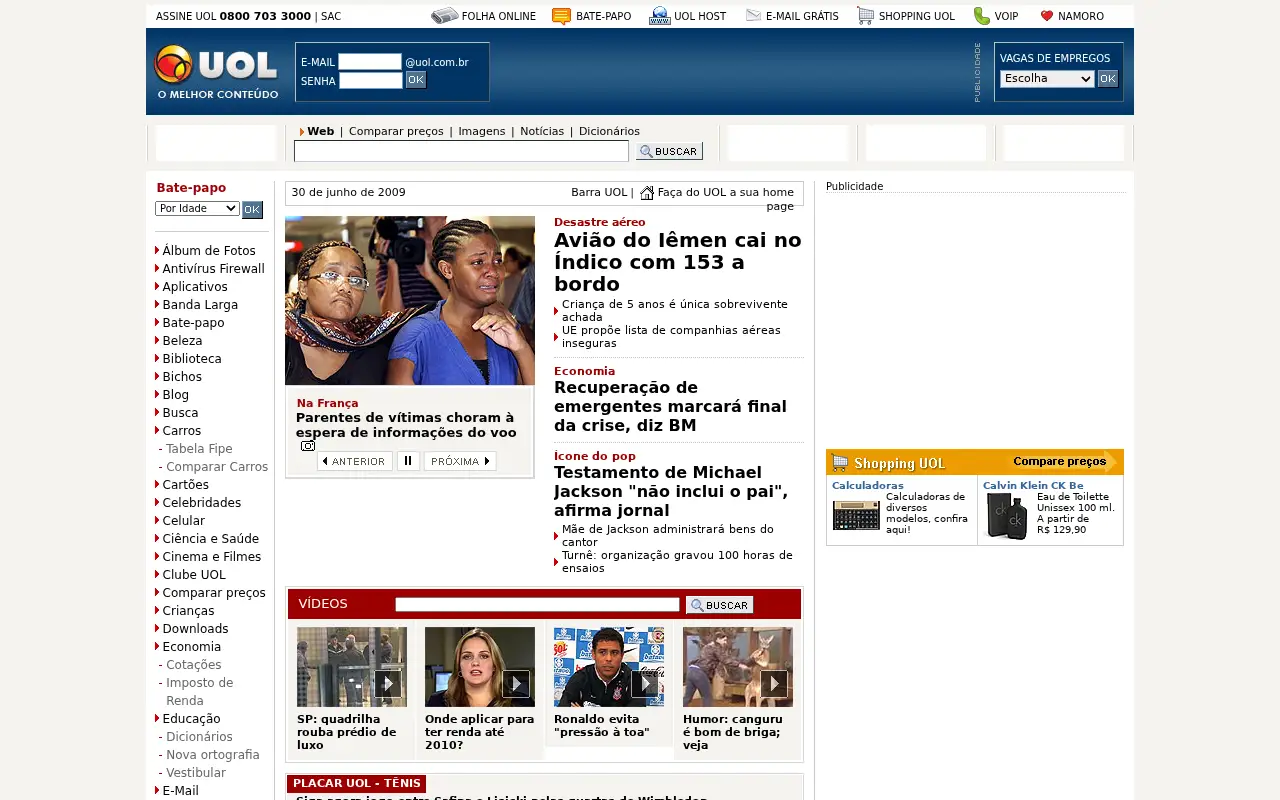Open 'Criança de 5 anos é única sobrevivente' link

[675, 310]
